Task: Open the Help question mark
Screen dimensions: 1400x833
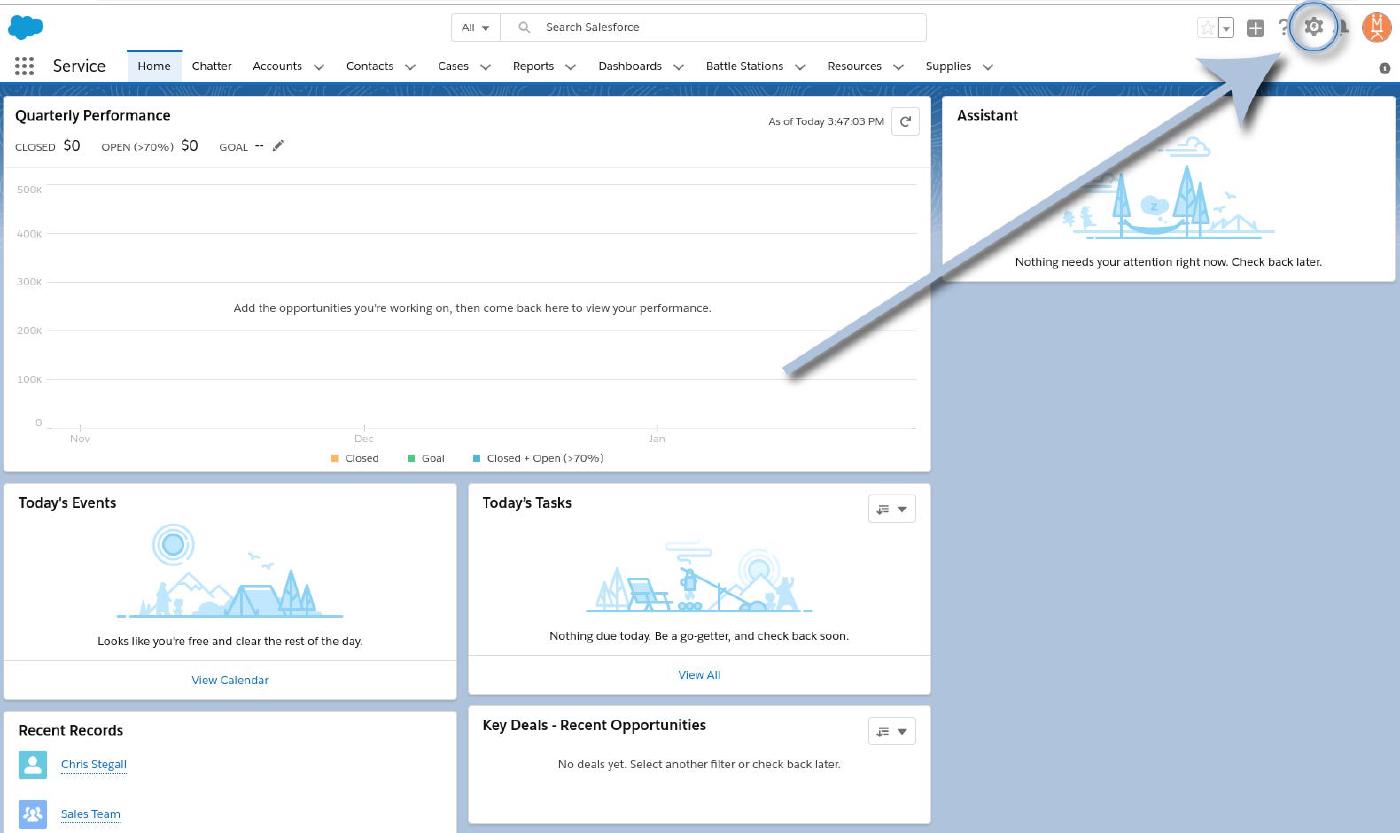Action: coord(1284,28)
